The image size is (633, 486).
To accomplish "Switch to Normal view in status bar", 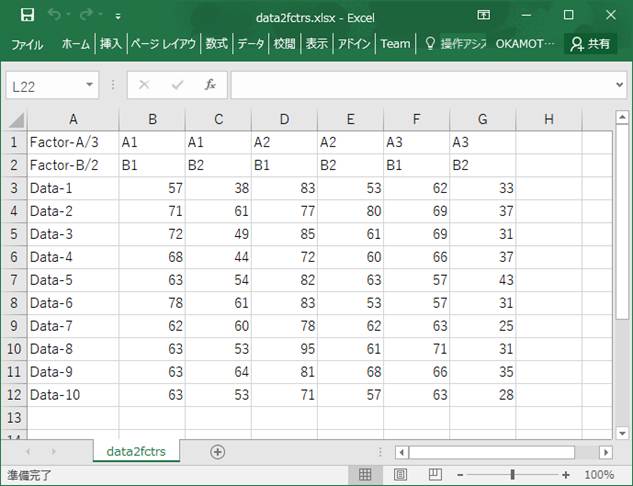I will (x=366, y=474).
